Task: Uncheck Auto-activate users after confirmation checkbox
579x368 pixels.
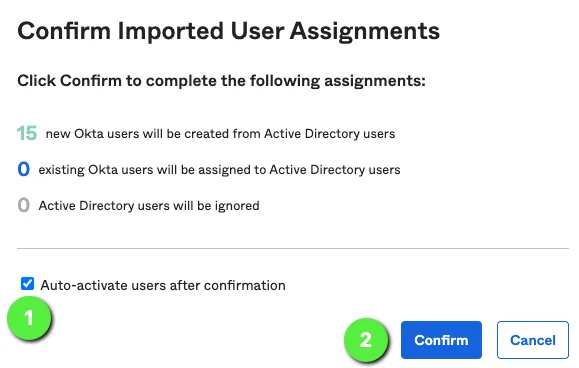Action: coord(27,283)
